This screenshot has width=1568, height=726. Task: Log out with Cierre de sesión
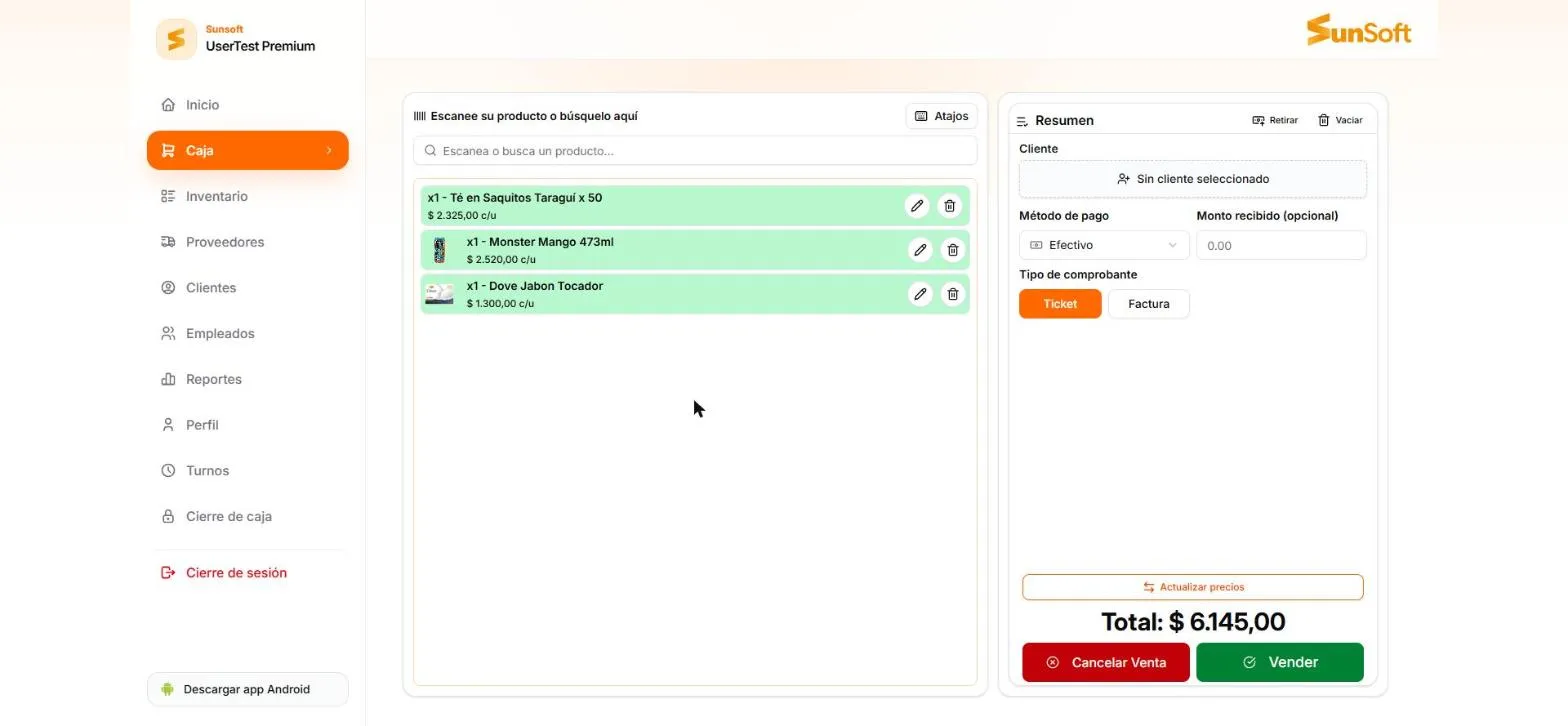248,573
